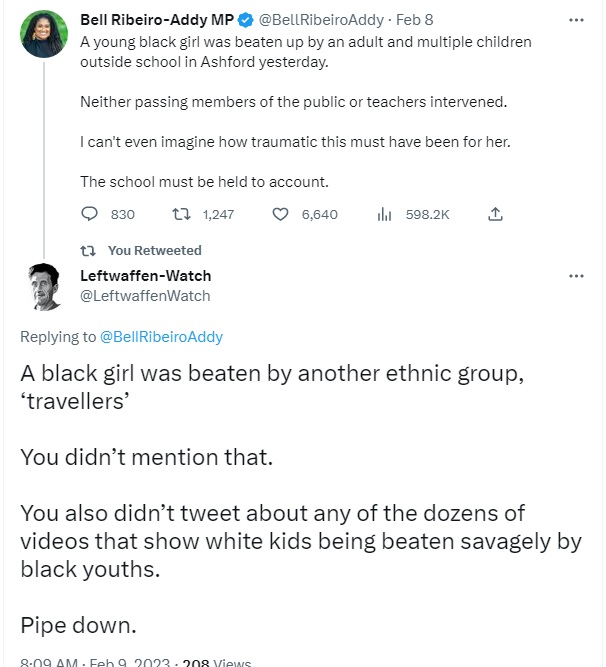Viewport: 606px width, 667px height.
Task: Click the @LeftwaffenWatch handle
Action: (145, 295)
